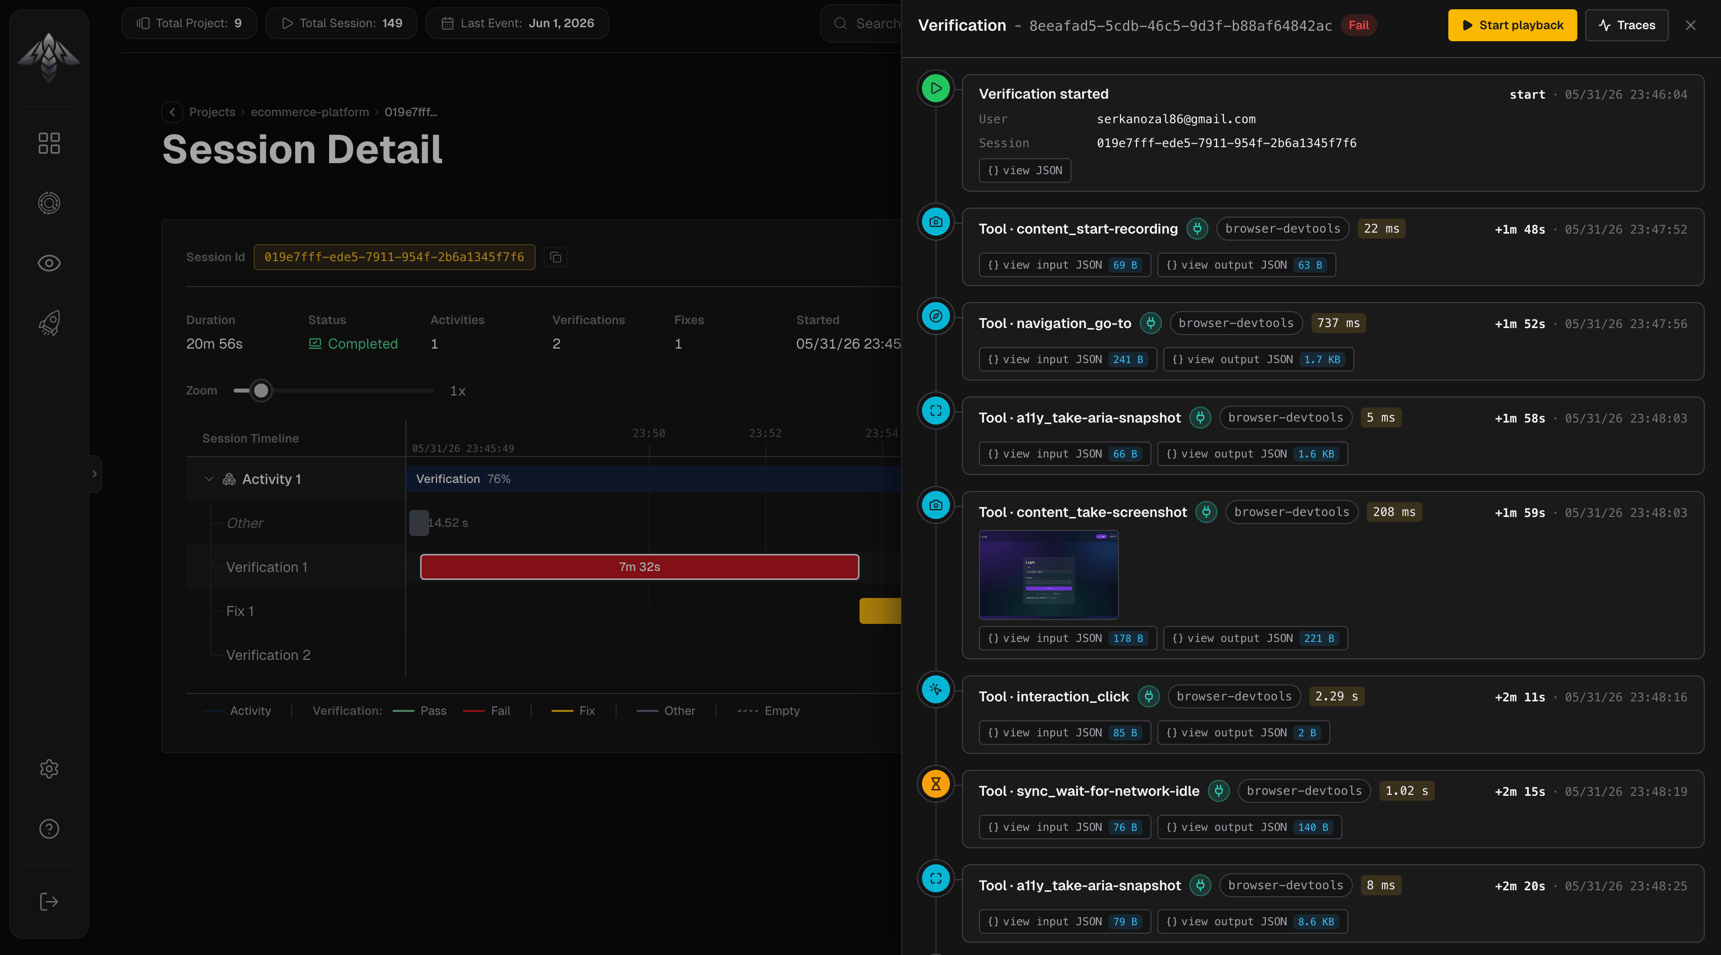Screen dimensions: 1721x955
Task: View input JSON 76 B for wait-for-network-idle
Action: click(x=1065, y=827)
